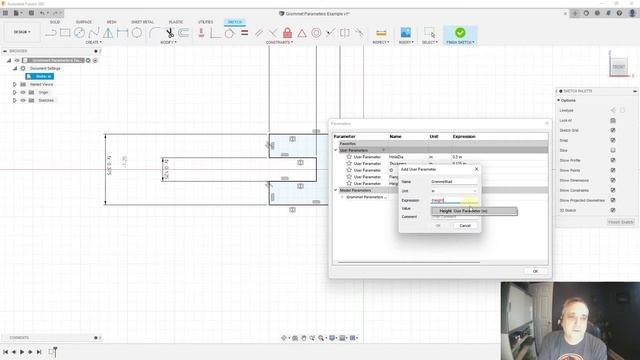Toggle the Show Dimensions checkbox
This screenshot has width=640, height=360.
coord(613,180)
